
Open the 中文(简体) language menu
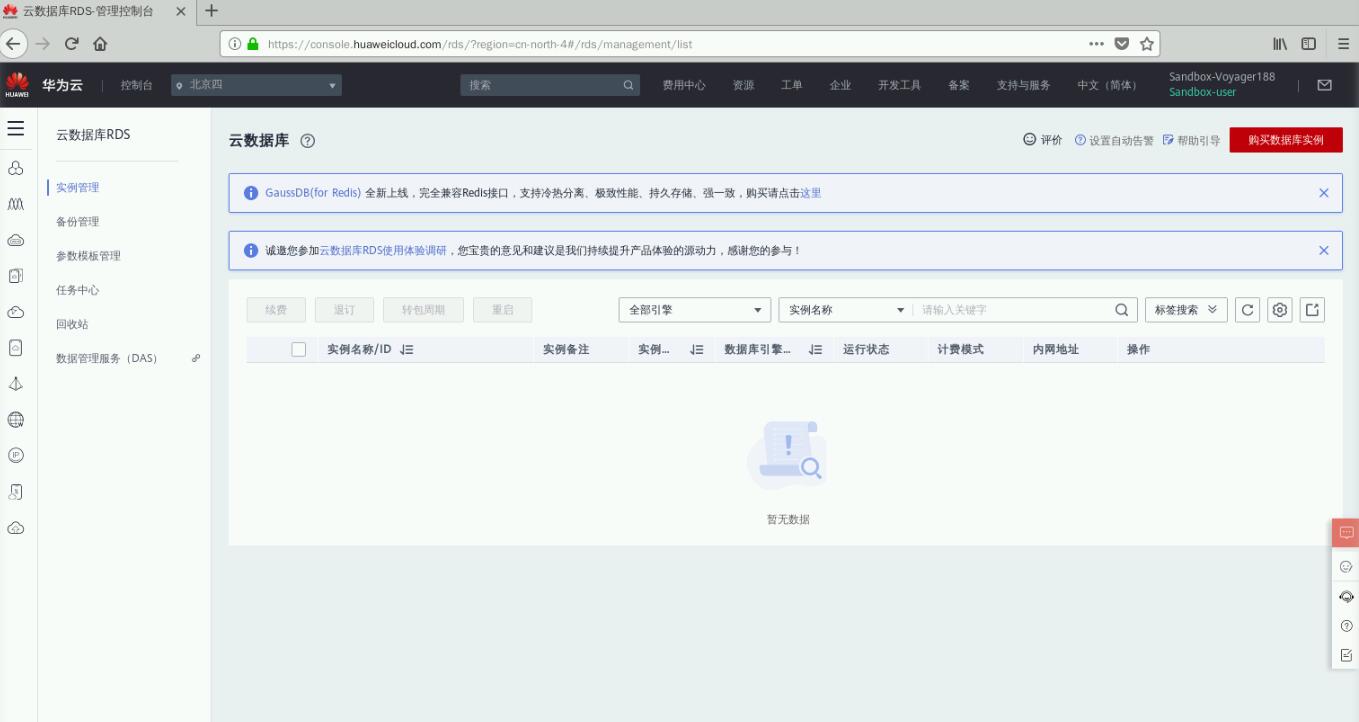(1107, 85)
